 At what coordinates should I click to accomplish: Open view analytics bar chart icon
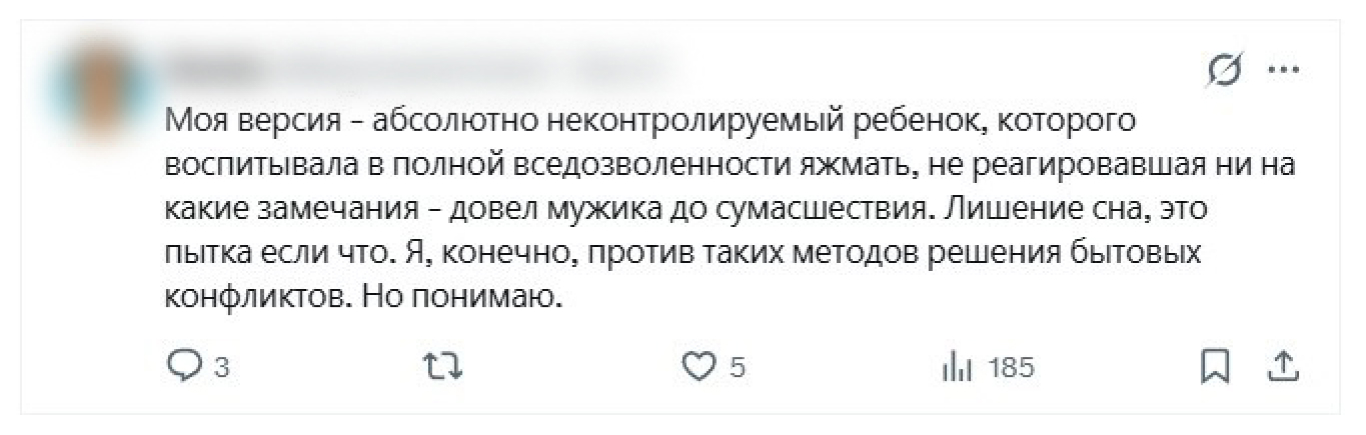click(x=957, y=368)
